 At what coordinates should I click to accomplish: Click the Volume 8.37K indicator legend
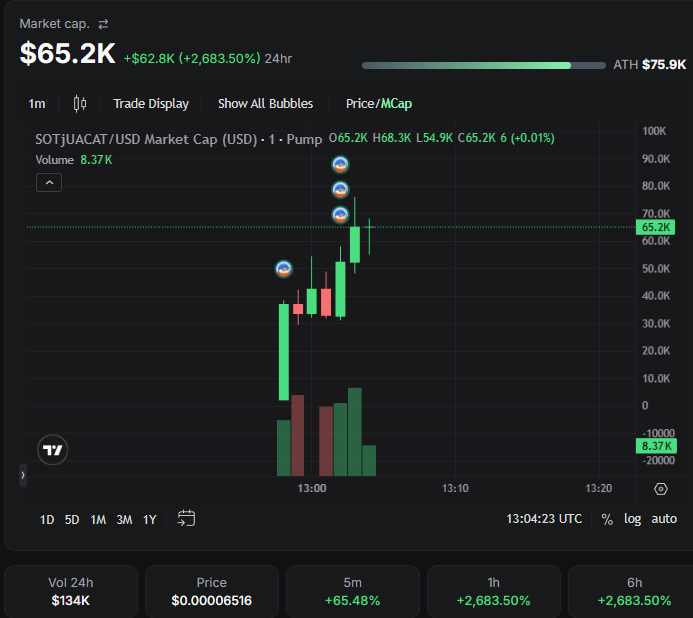74,160
